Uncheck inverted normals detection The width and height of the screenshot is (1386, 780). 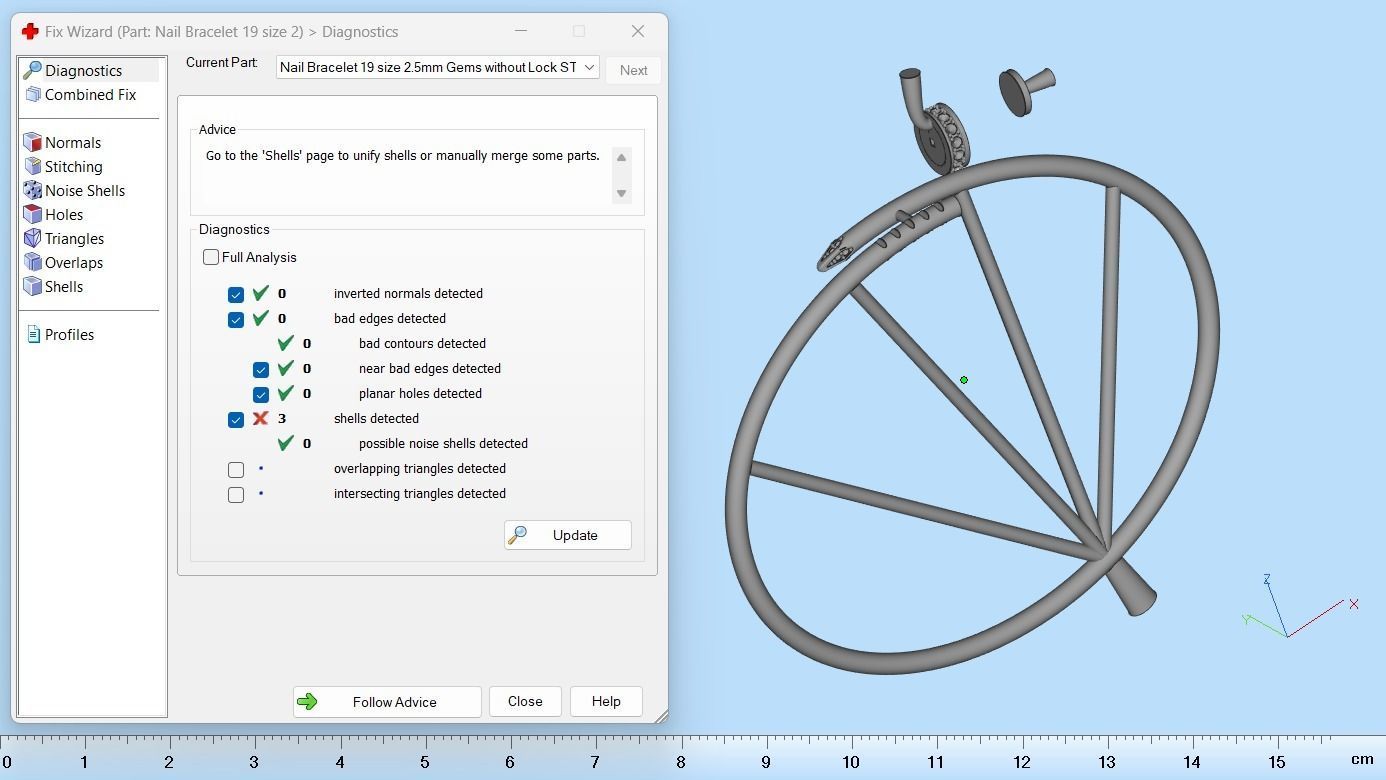[x=236, y=294]
